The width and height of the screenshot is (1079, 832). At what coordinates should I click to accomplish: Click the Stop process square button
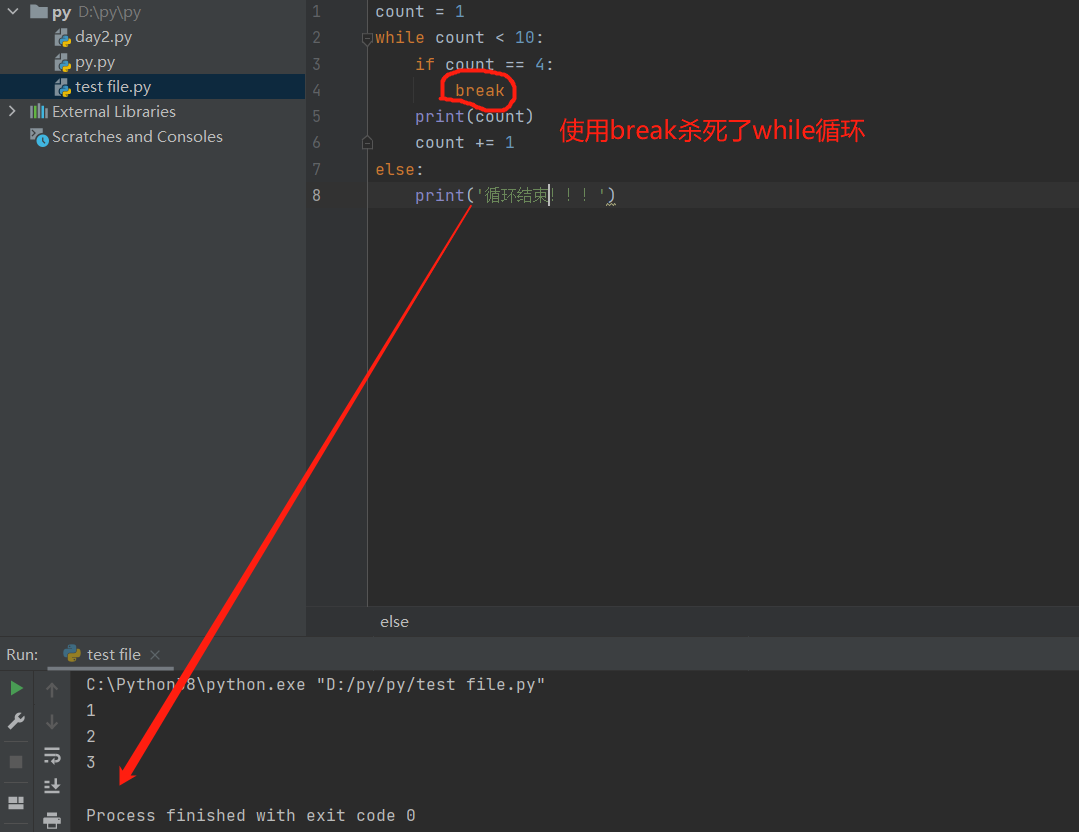click(x=16, y=762)
